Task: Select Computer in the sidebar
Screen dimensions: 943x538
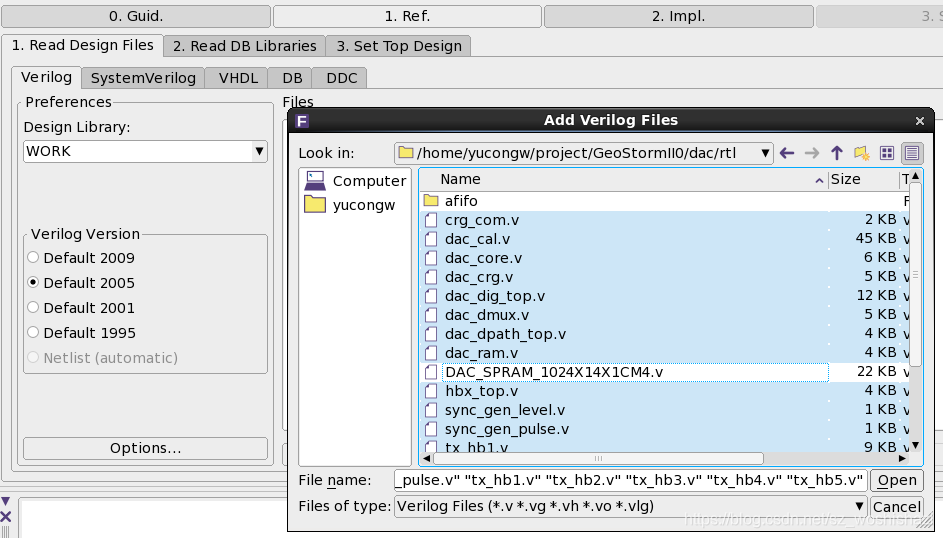Action: point(355,180)
